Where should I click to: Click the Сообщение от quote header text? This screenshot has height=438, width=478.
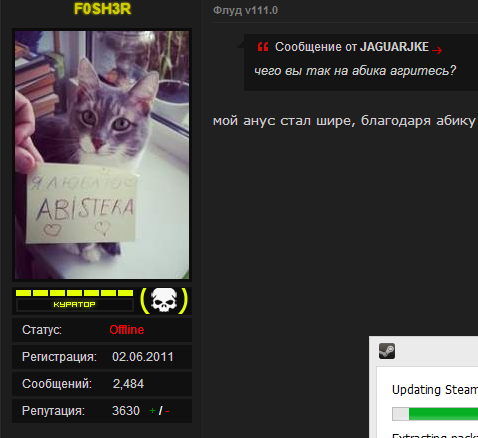pos(316,47)
